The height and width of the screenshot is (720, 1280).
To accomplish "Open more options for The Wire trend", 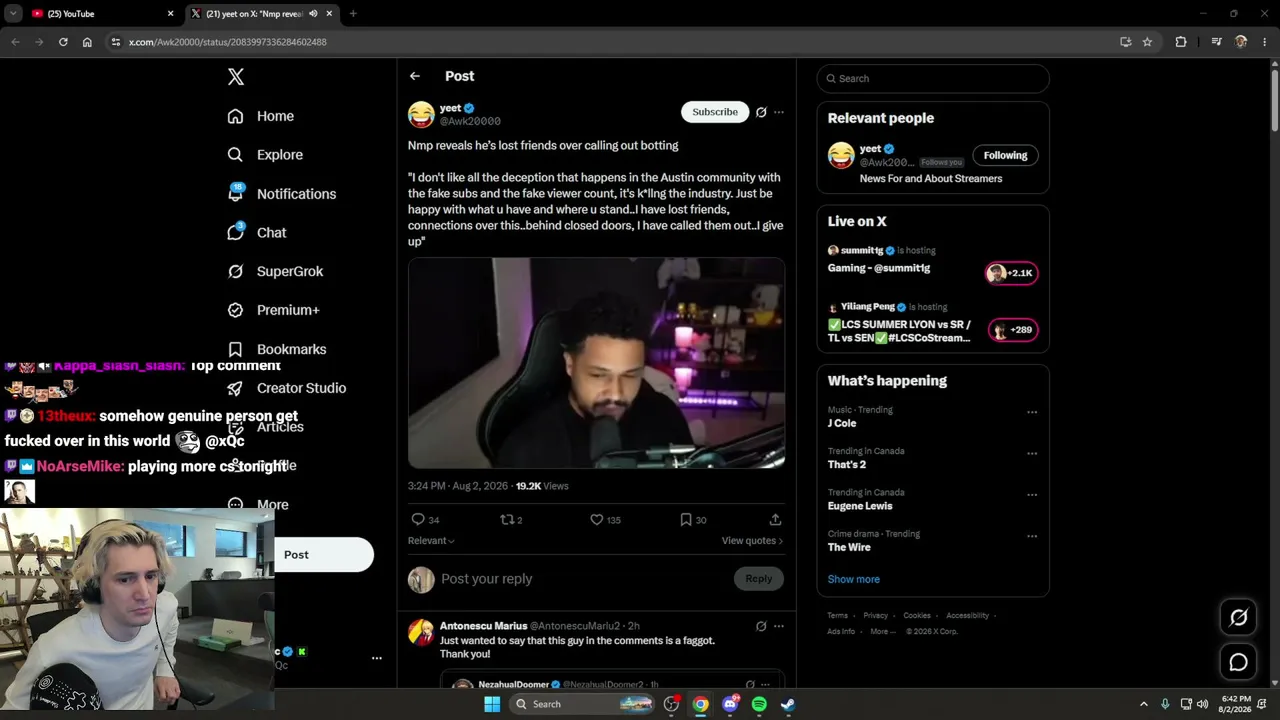I will pyautogui.click(x=1032, y=536).
